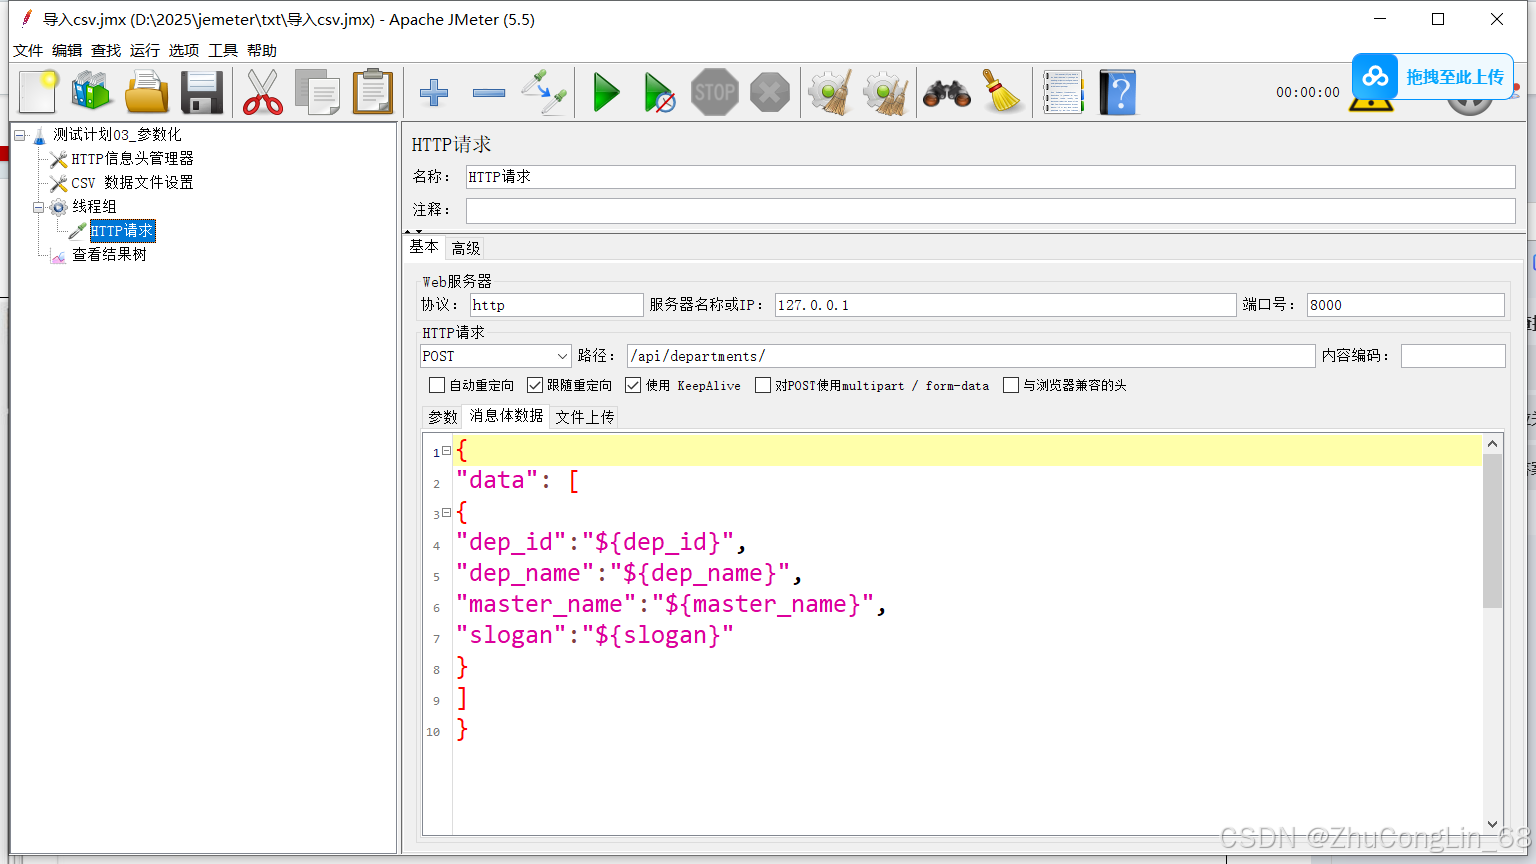
Task: Enable 与浏览器兼容的头 checkbox
Action: pos(1011,385)
